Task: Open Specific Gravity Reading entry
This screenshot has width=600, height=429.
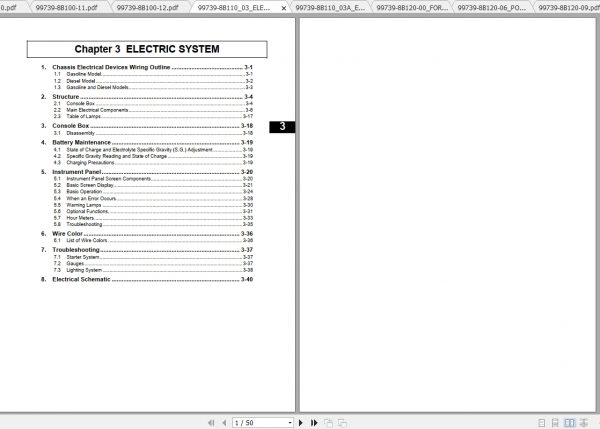Action: (153, 157)
